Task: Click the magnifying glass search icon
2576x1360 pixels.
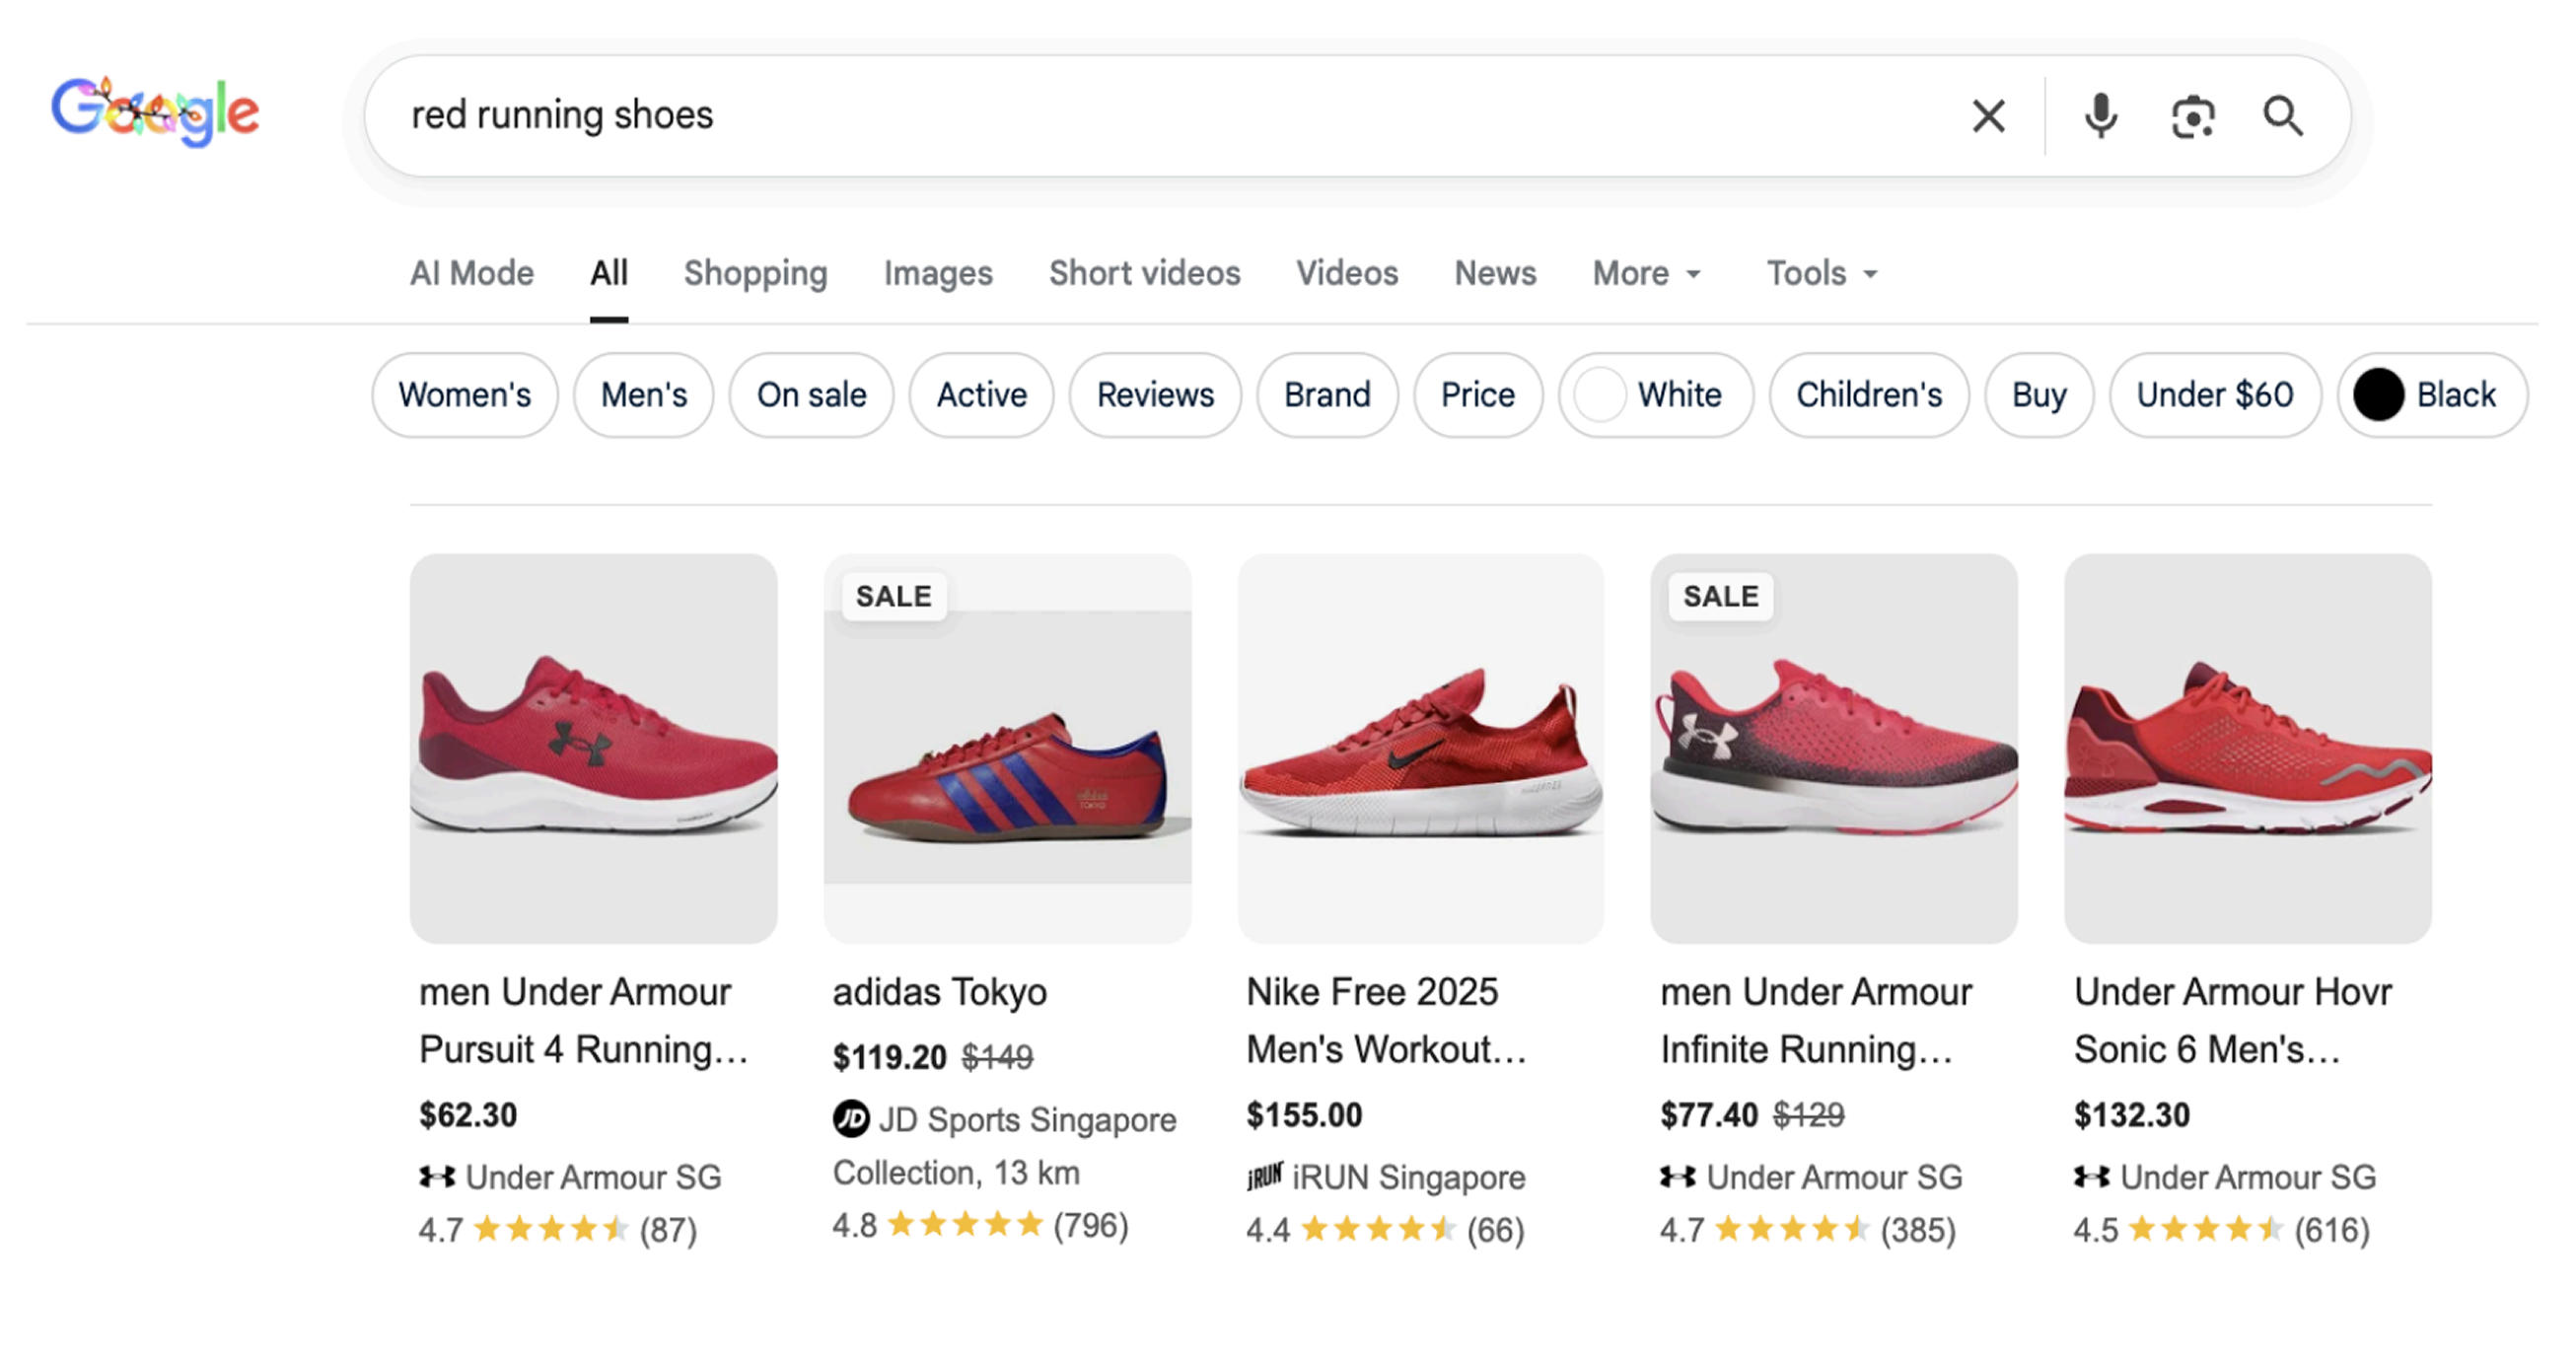Action: (2283, 116)
